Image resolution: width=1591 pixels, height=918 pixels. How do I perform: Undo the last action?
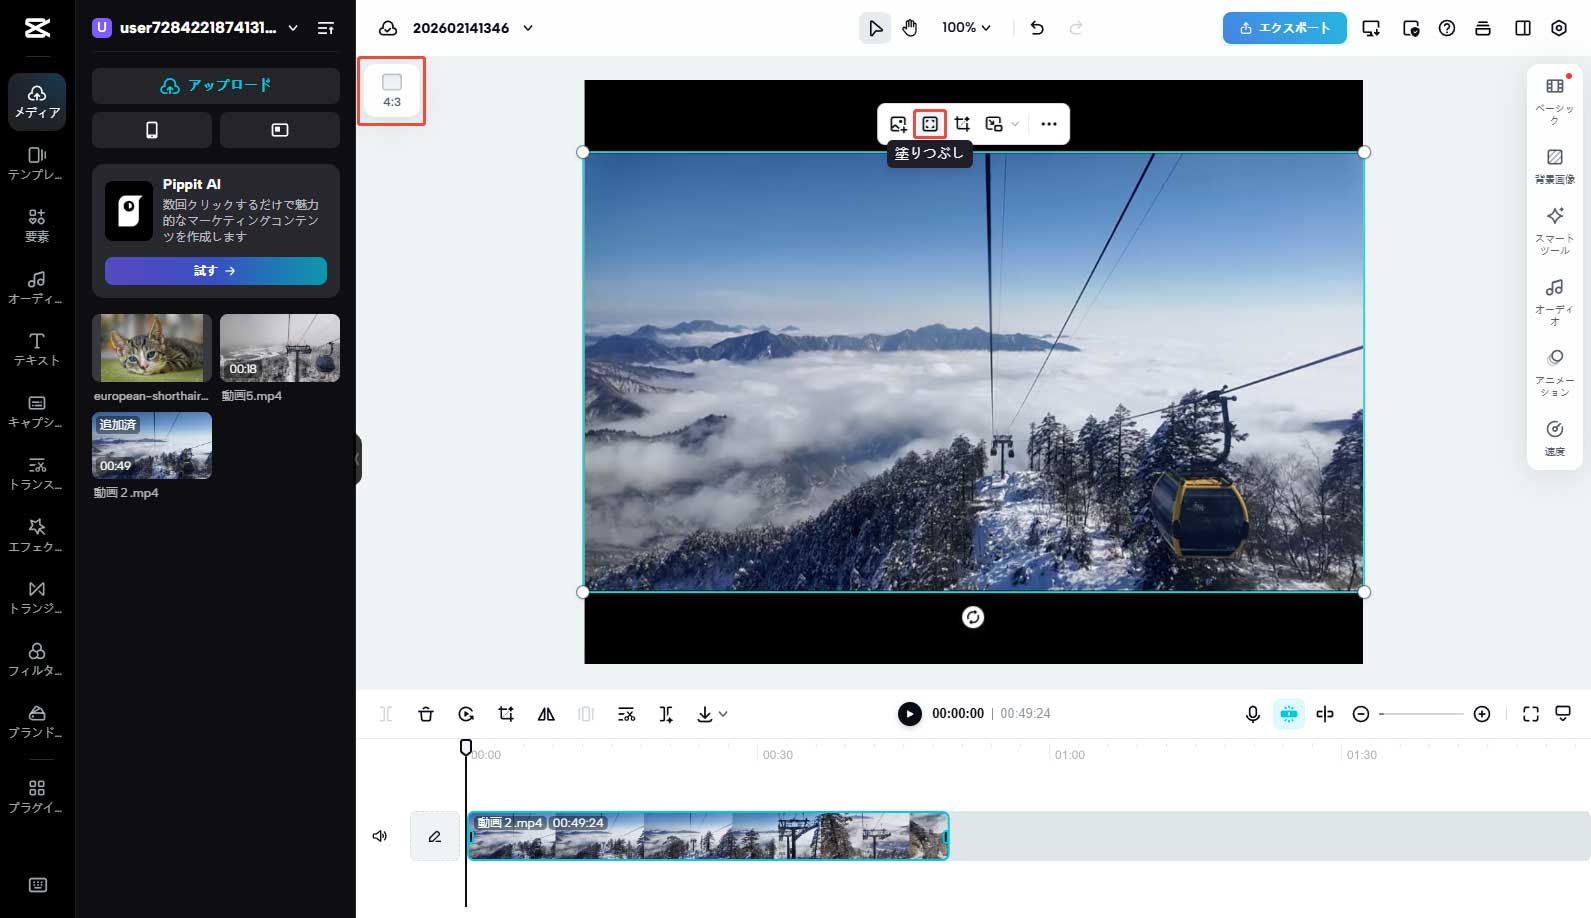1037,28
